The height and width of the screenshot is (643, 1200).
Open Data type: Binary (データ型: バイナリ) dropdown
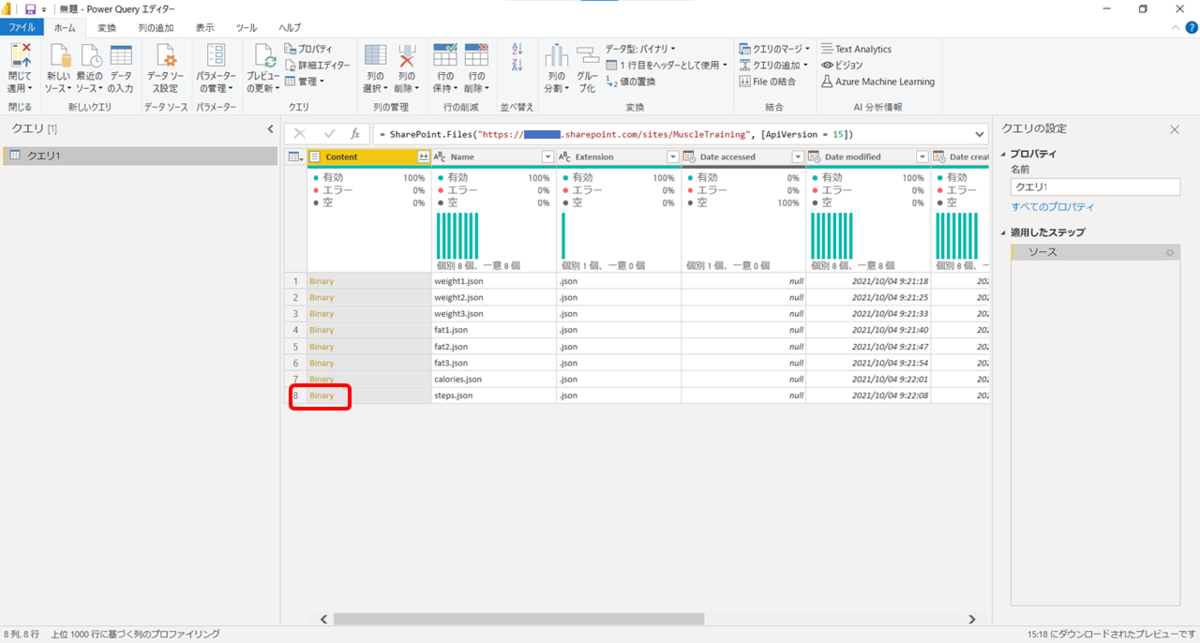(640, 49)
